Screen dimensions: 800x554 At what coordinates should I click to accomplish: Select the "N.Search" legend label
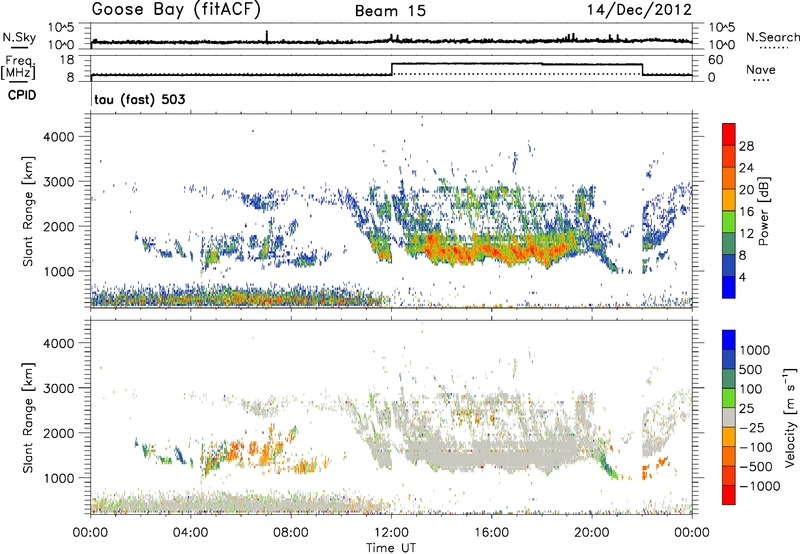772,37
